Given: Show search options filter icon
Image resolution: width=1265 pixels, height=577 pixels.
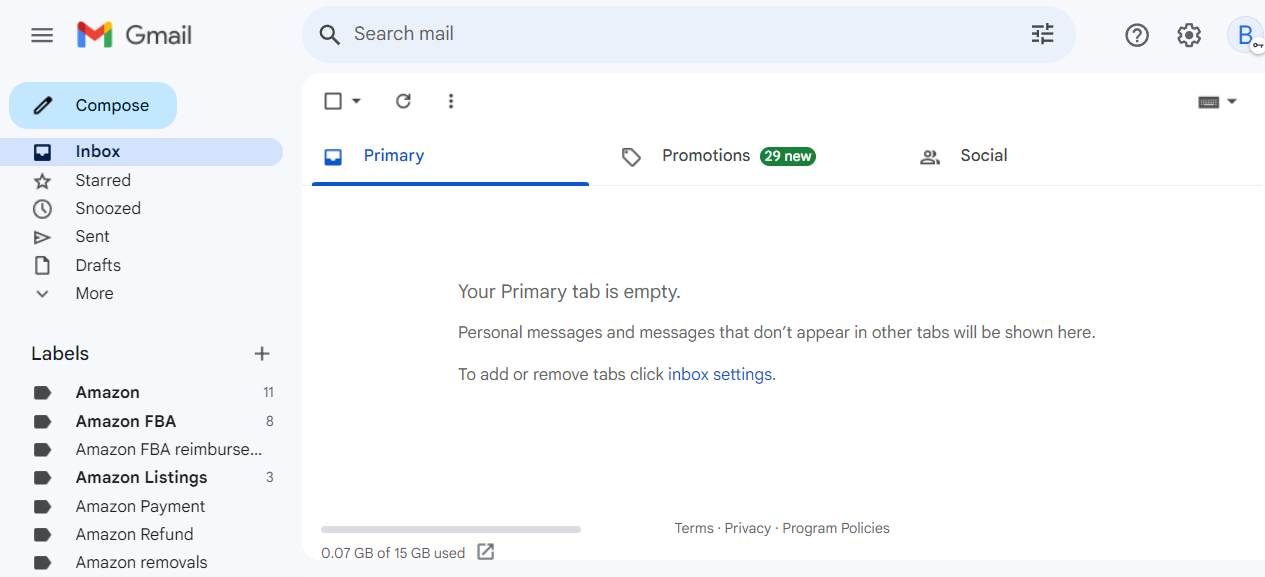Looking at the screenshot, I should coord(1043,35).
